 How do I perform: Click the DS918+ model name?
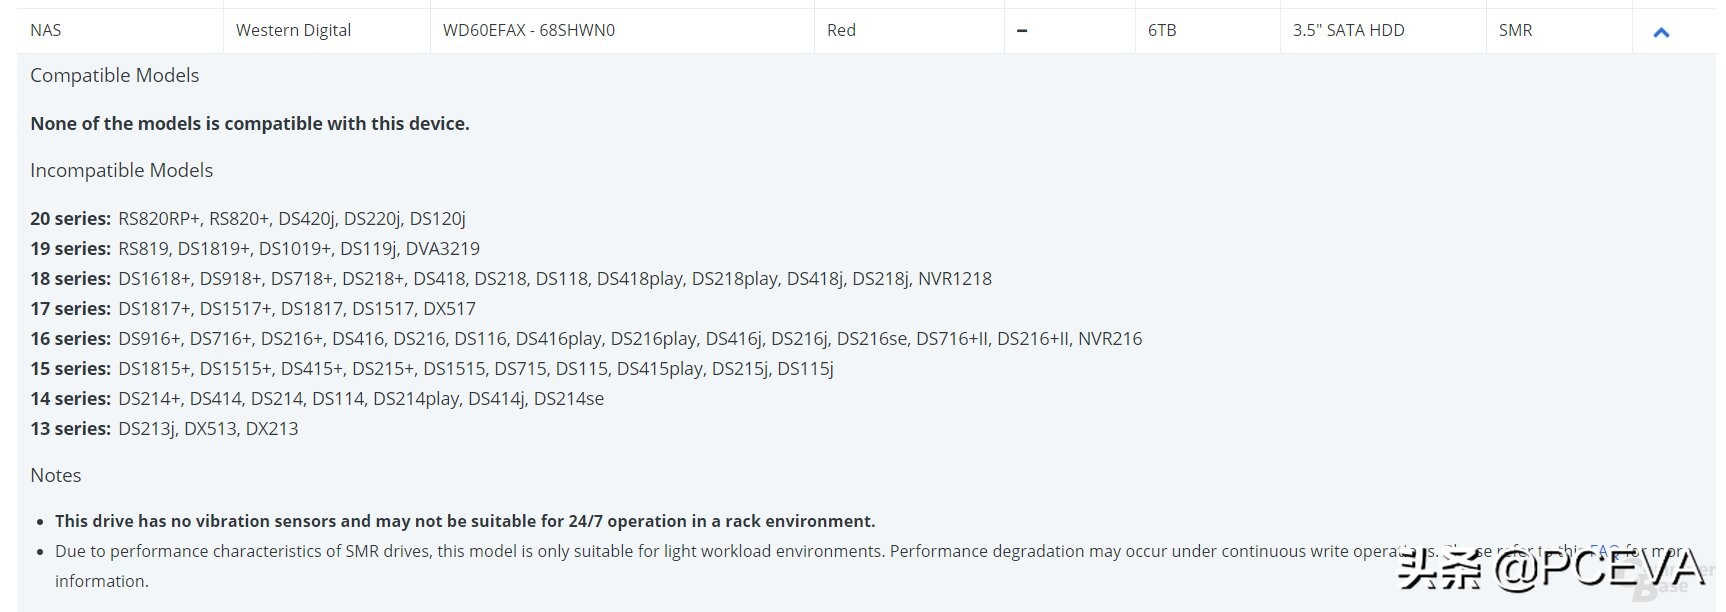coord(230,278)
